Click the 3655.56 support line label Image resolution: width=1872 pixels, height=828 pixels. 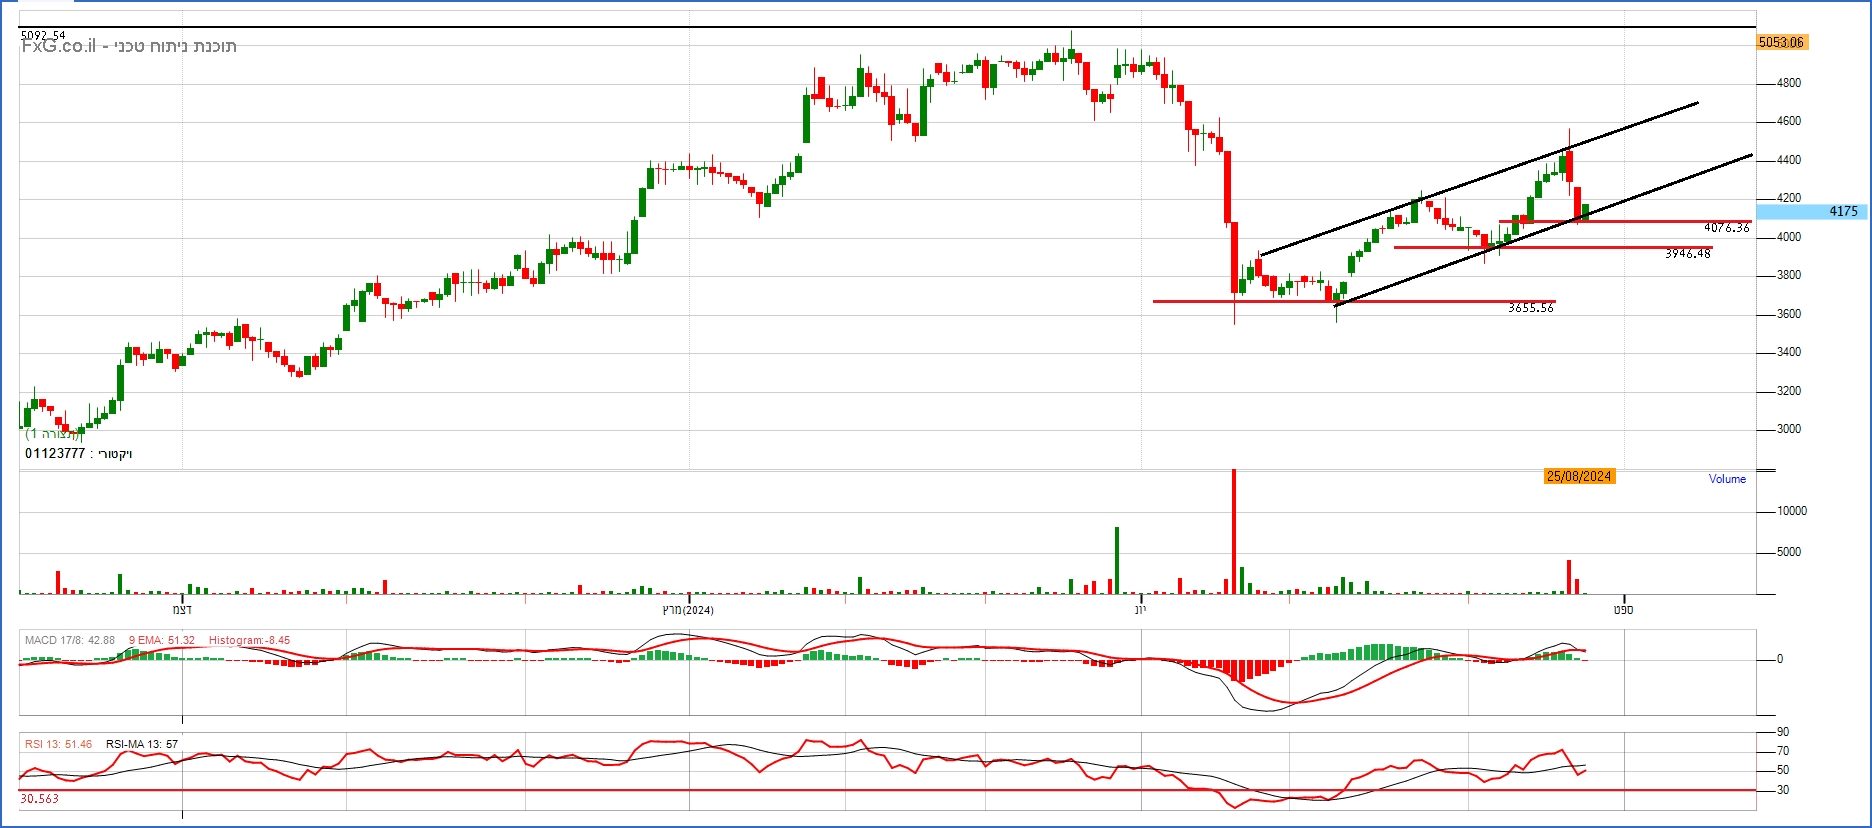coord(1530,308)
